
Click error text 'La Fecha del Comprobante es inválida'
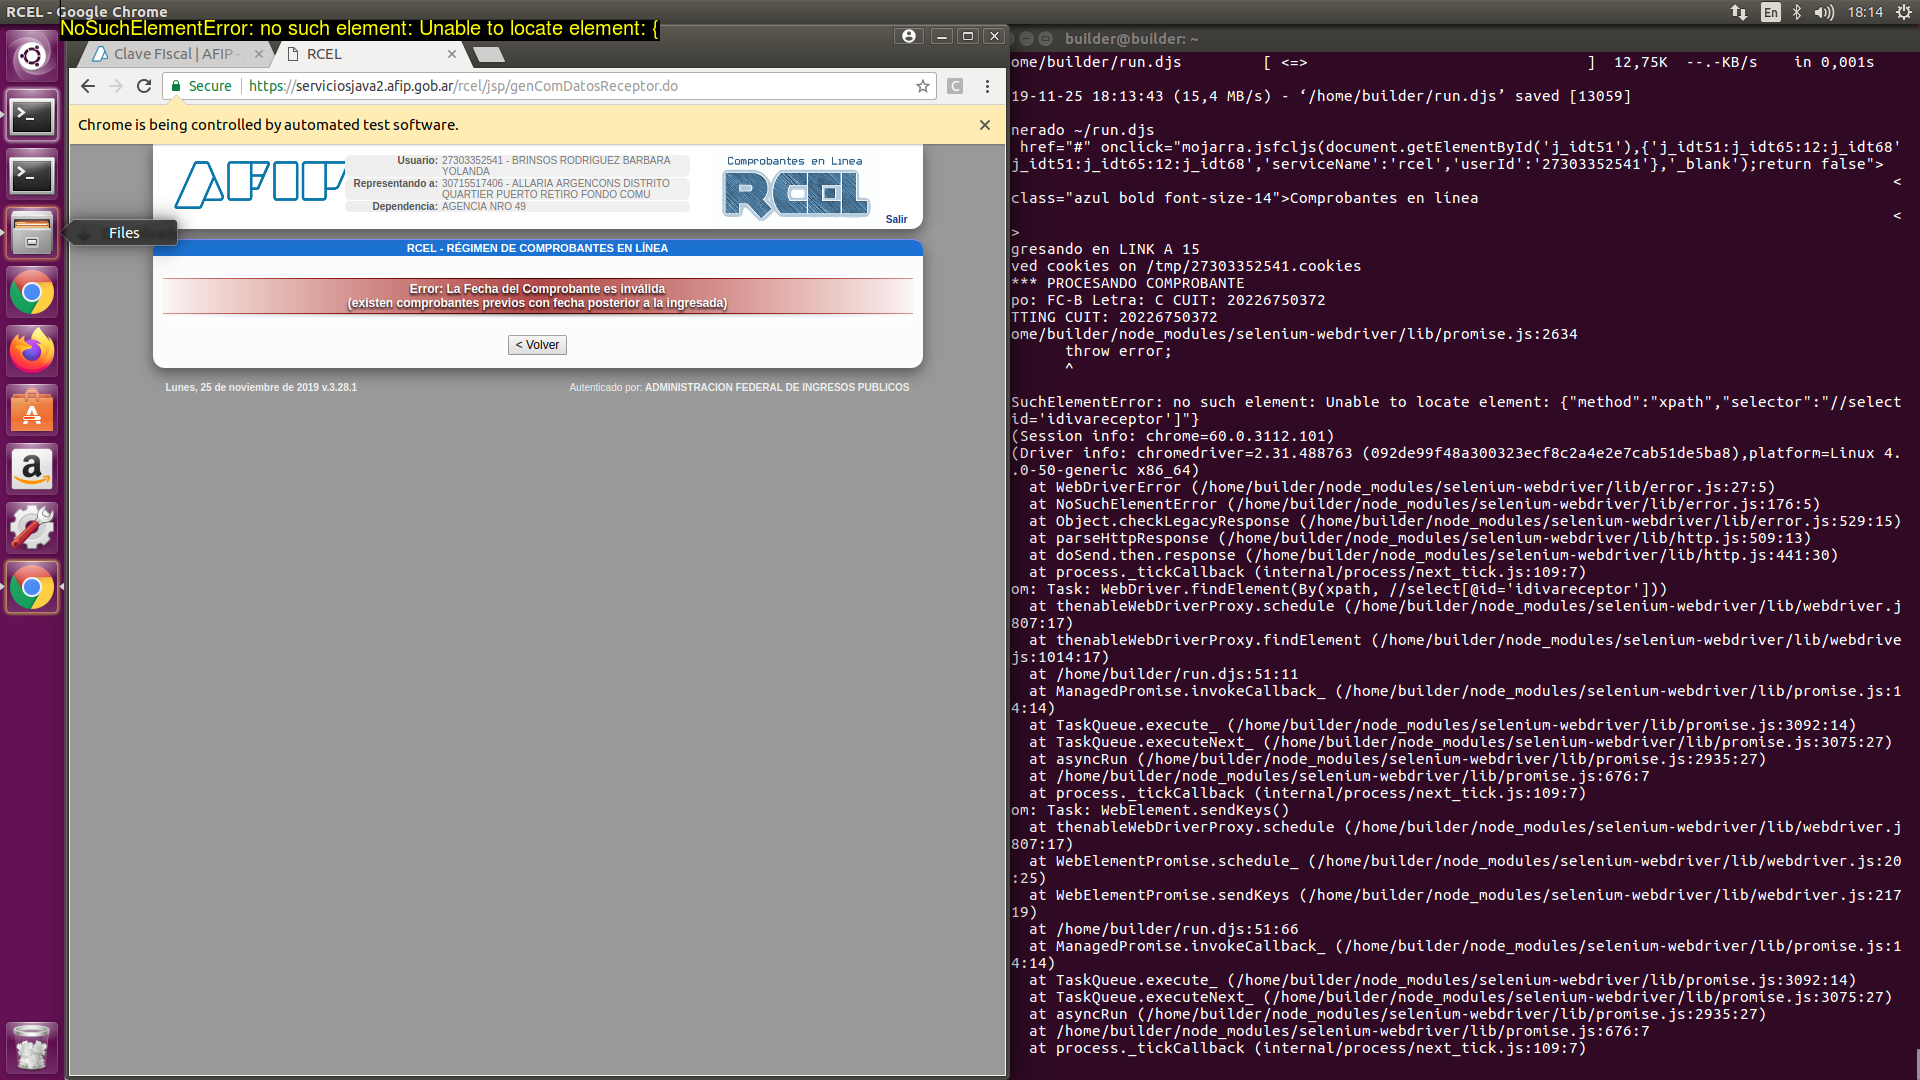(x=555, y=289)
